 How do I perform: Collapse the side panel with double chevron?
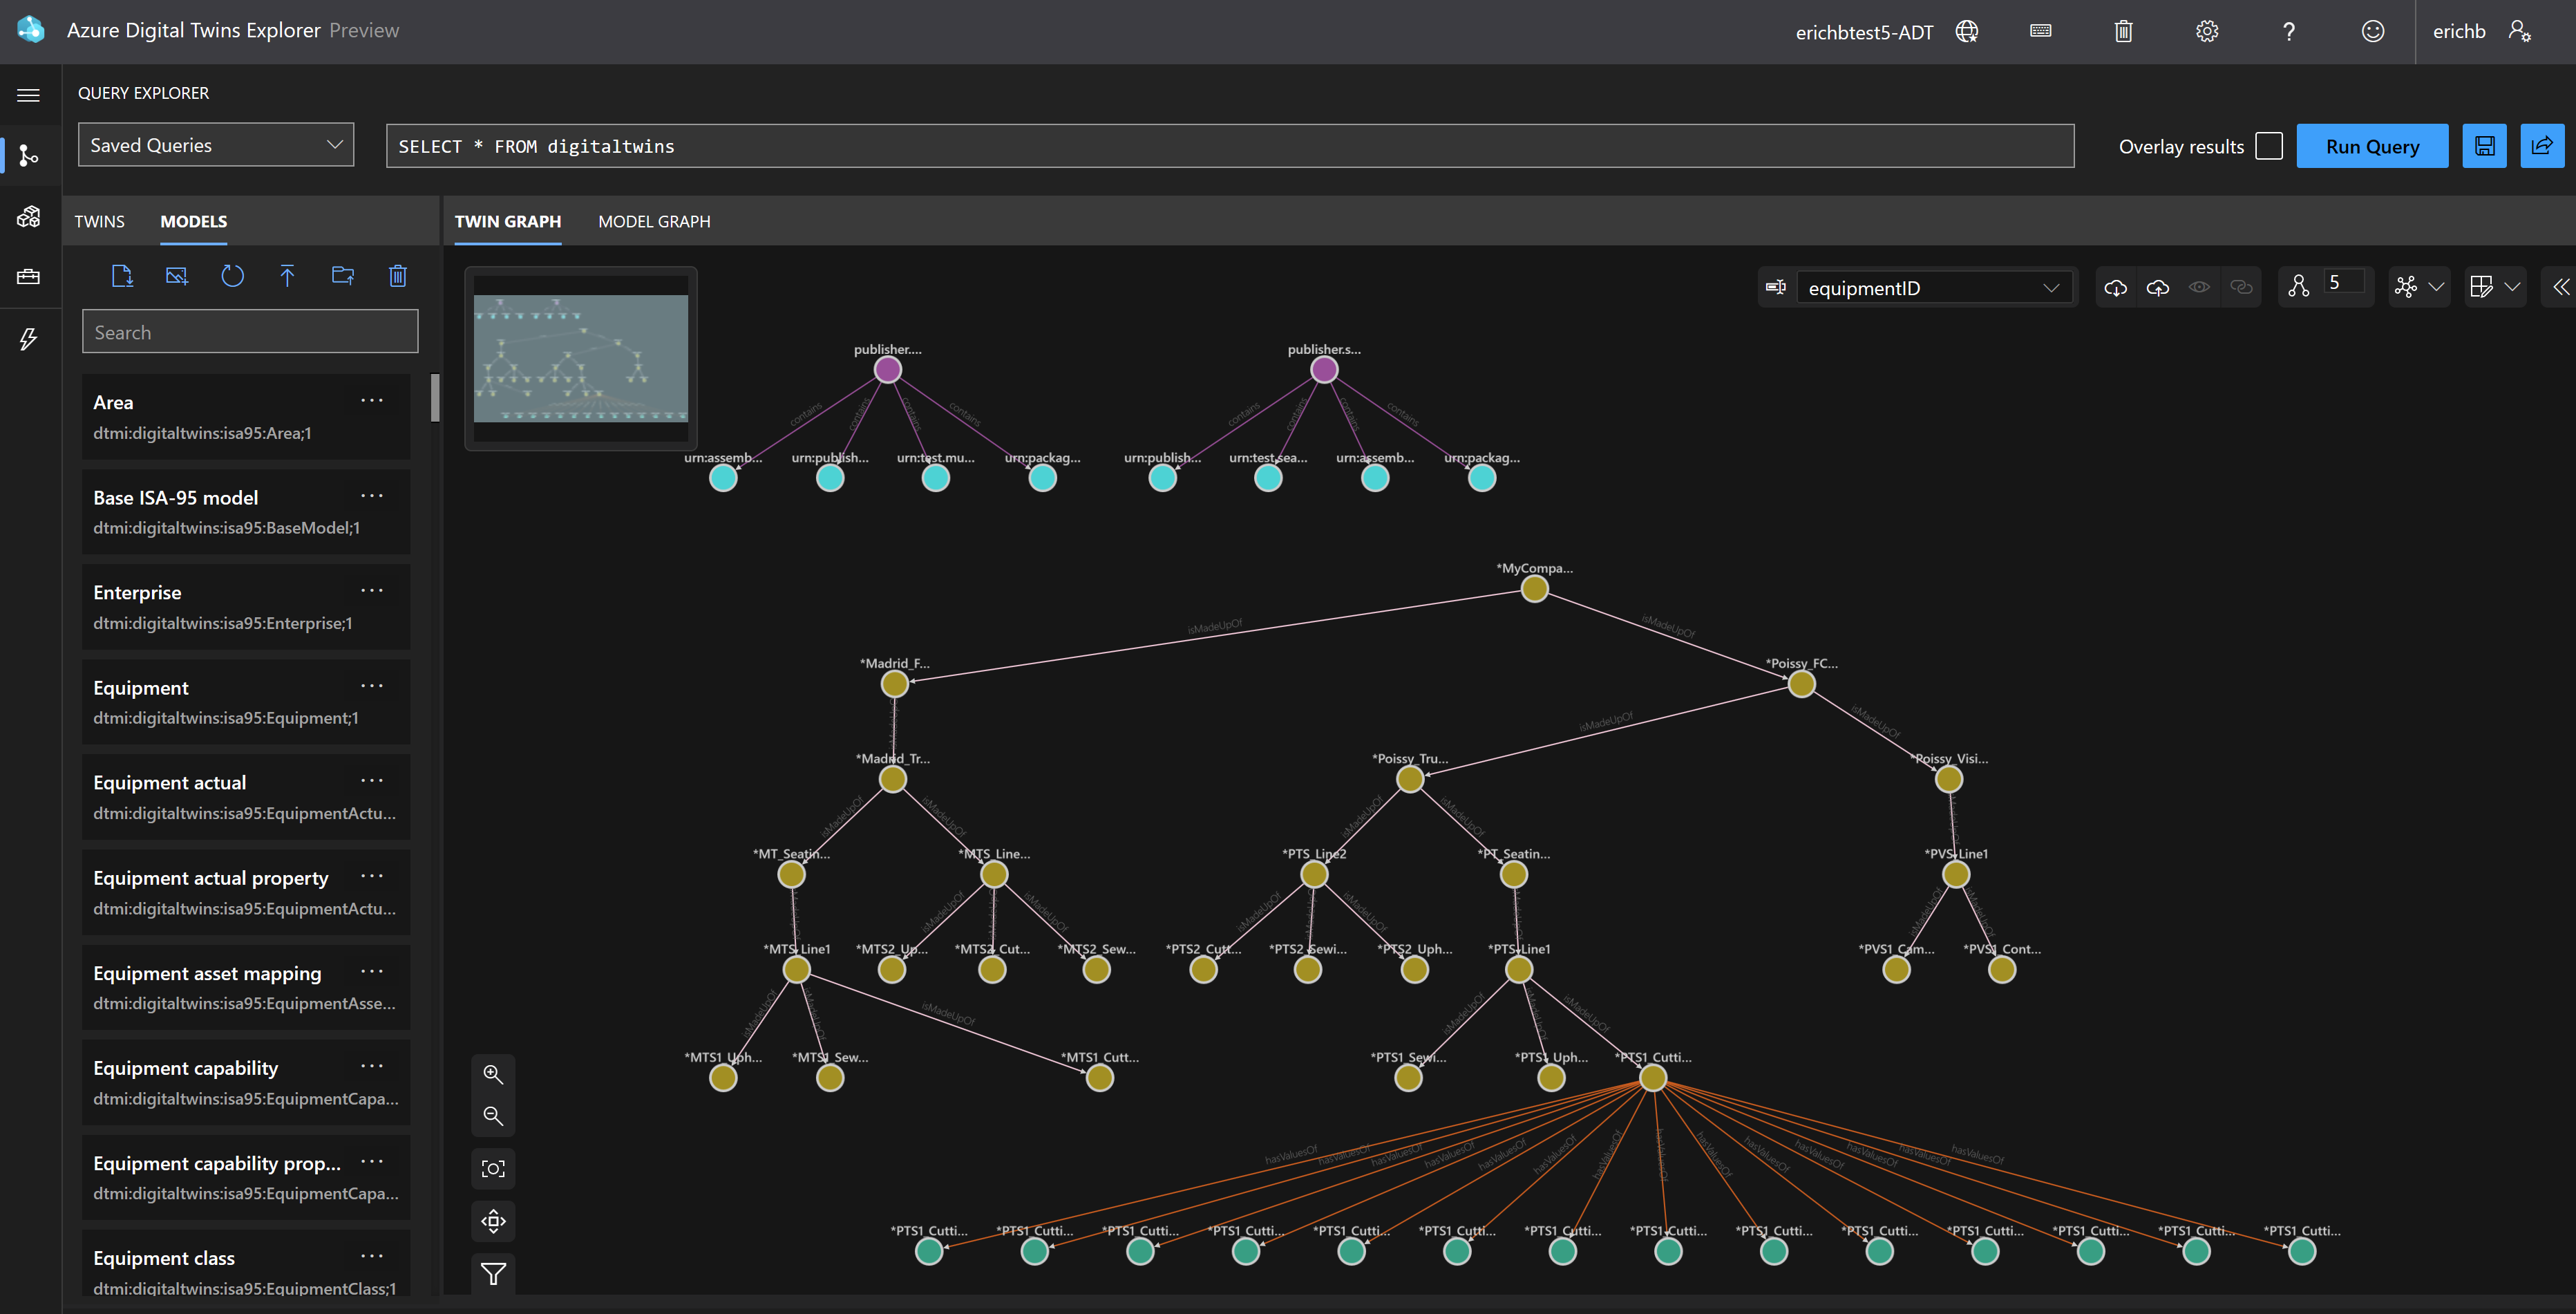pos(2560,288)
